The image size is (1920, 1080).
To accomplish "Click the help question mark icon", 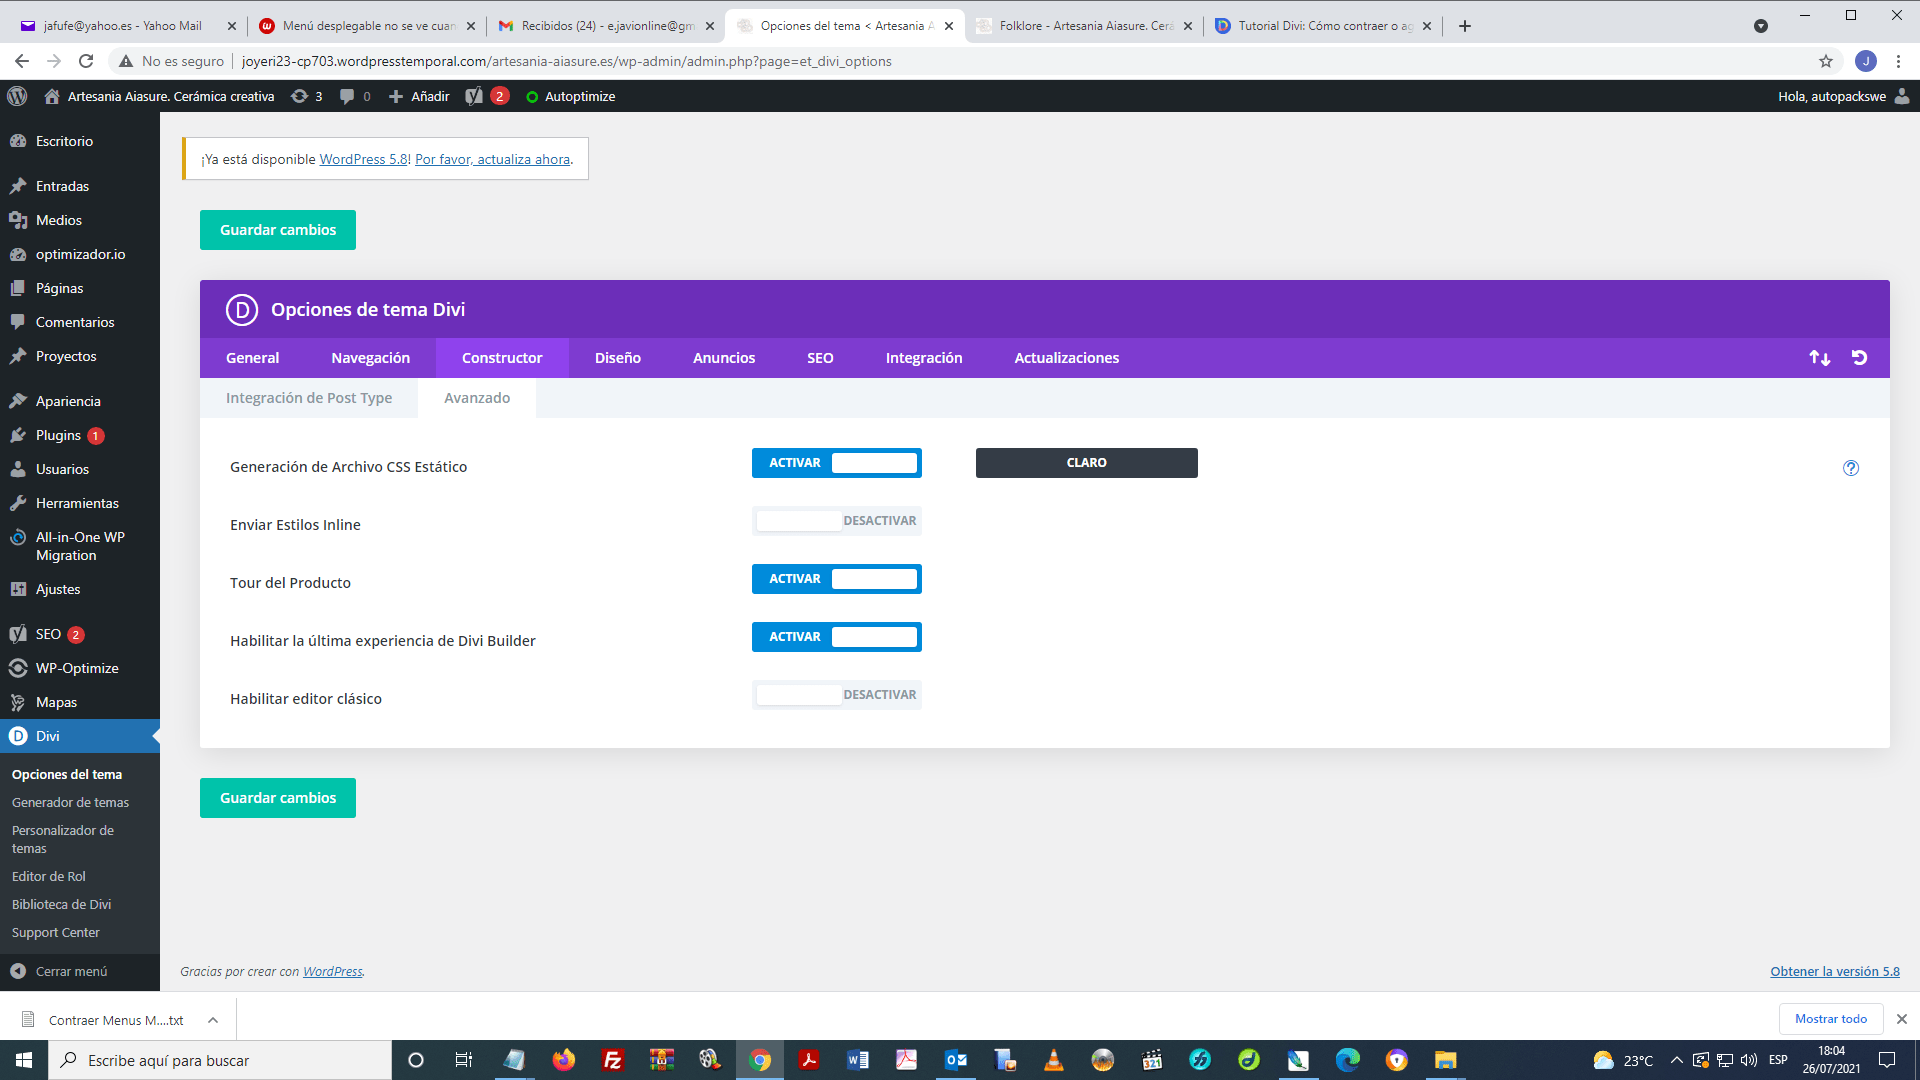I will 1851,468.
